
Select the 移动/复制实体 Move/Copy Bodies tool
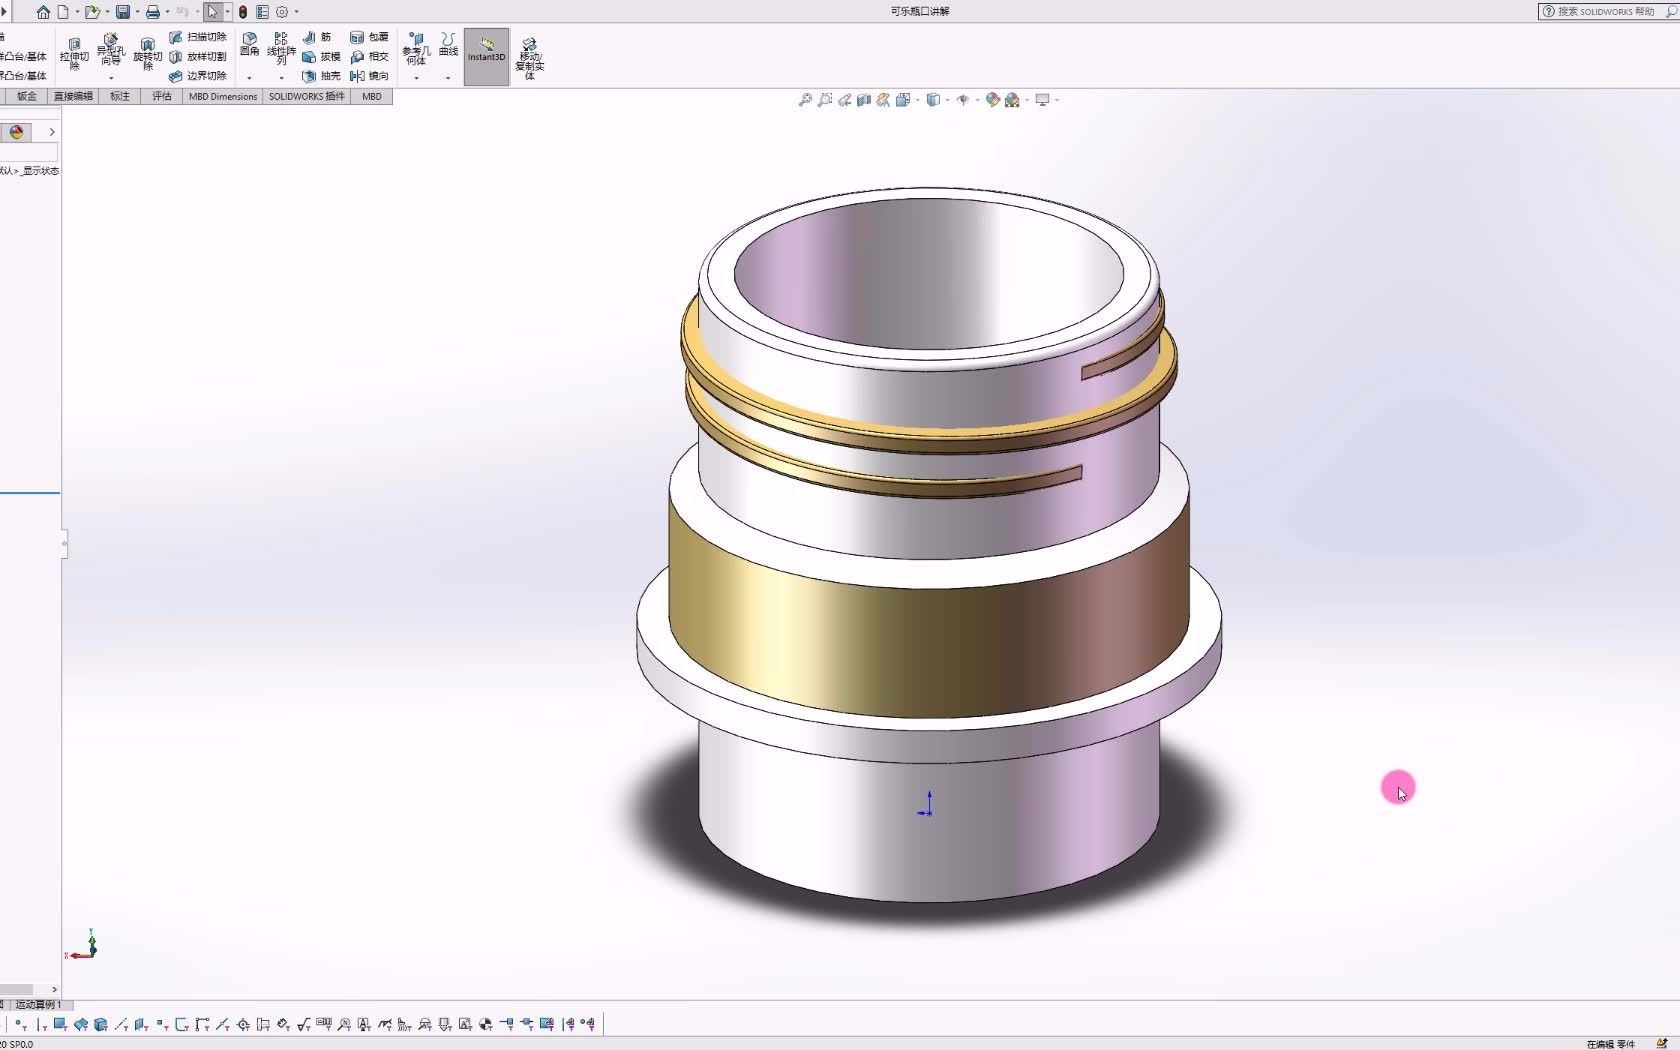530,55
